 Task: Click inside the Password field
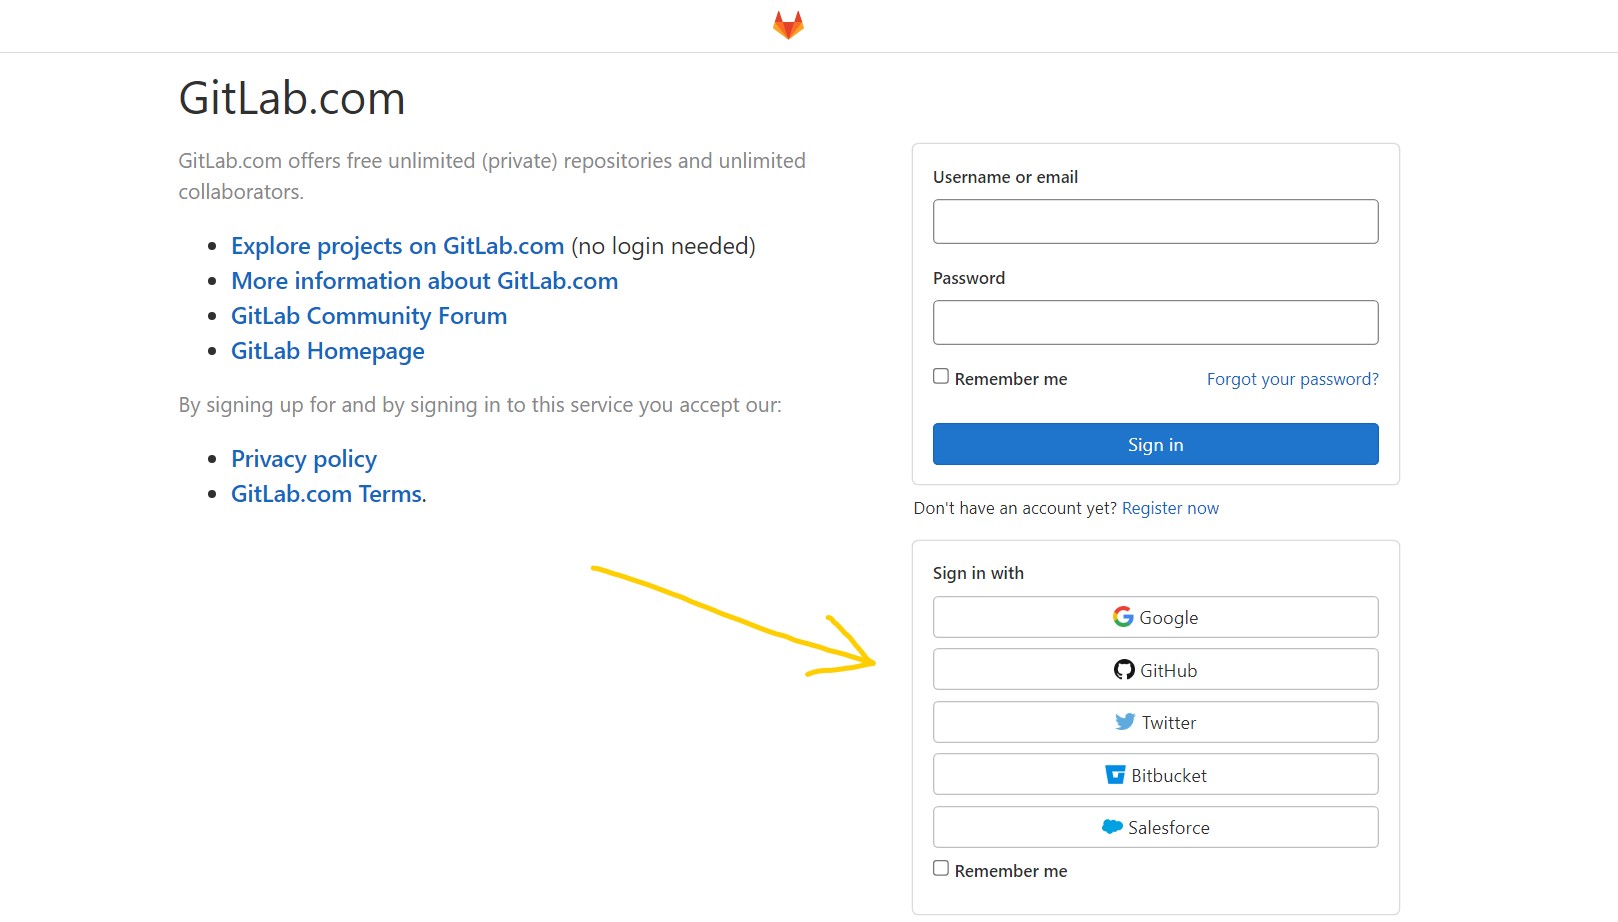(1155, 322)
